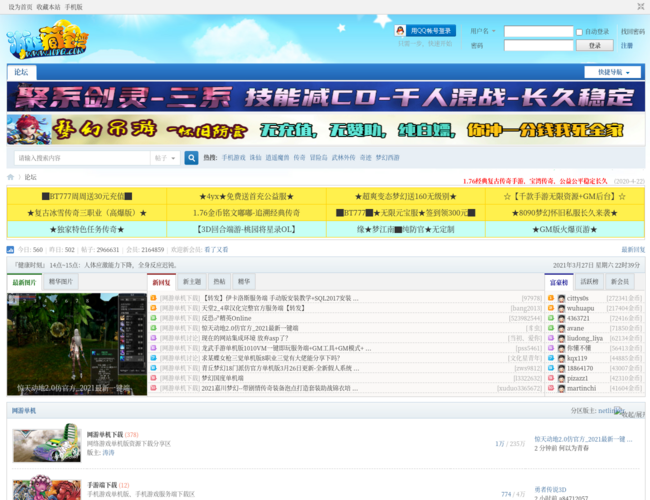Click folder icon beside 天堂2_4章汉化 thread
This screenshot has height=500, width=650.
tap(153, 308)
